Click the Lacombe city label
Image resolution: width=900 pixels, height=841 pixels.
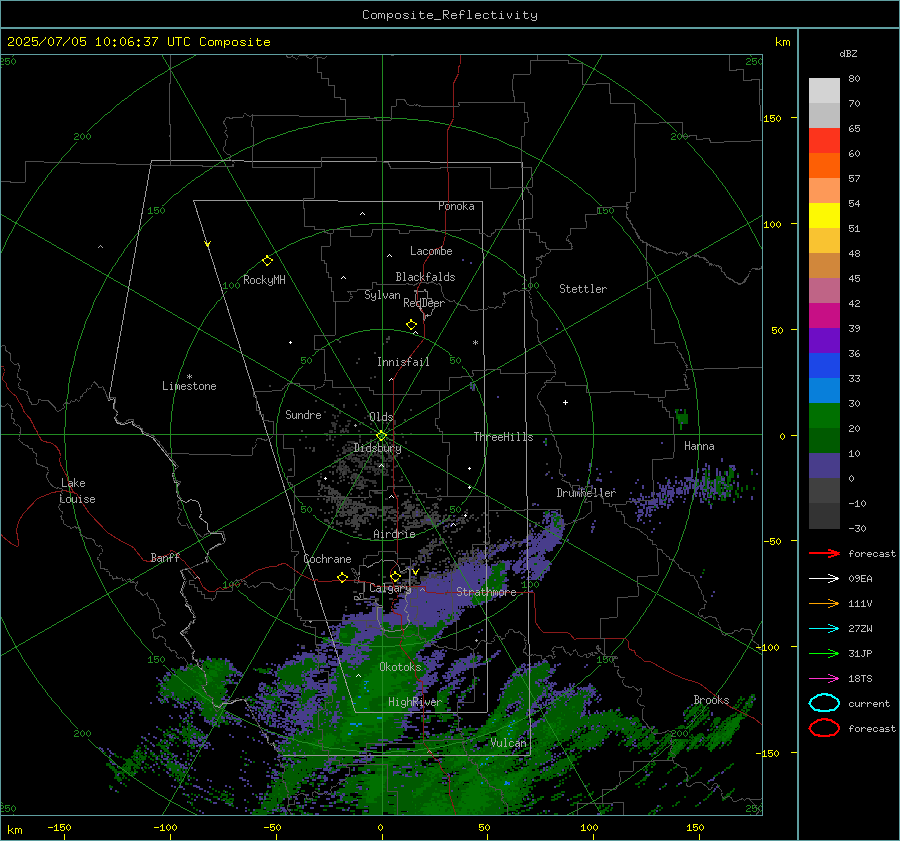click(431, 251)
